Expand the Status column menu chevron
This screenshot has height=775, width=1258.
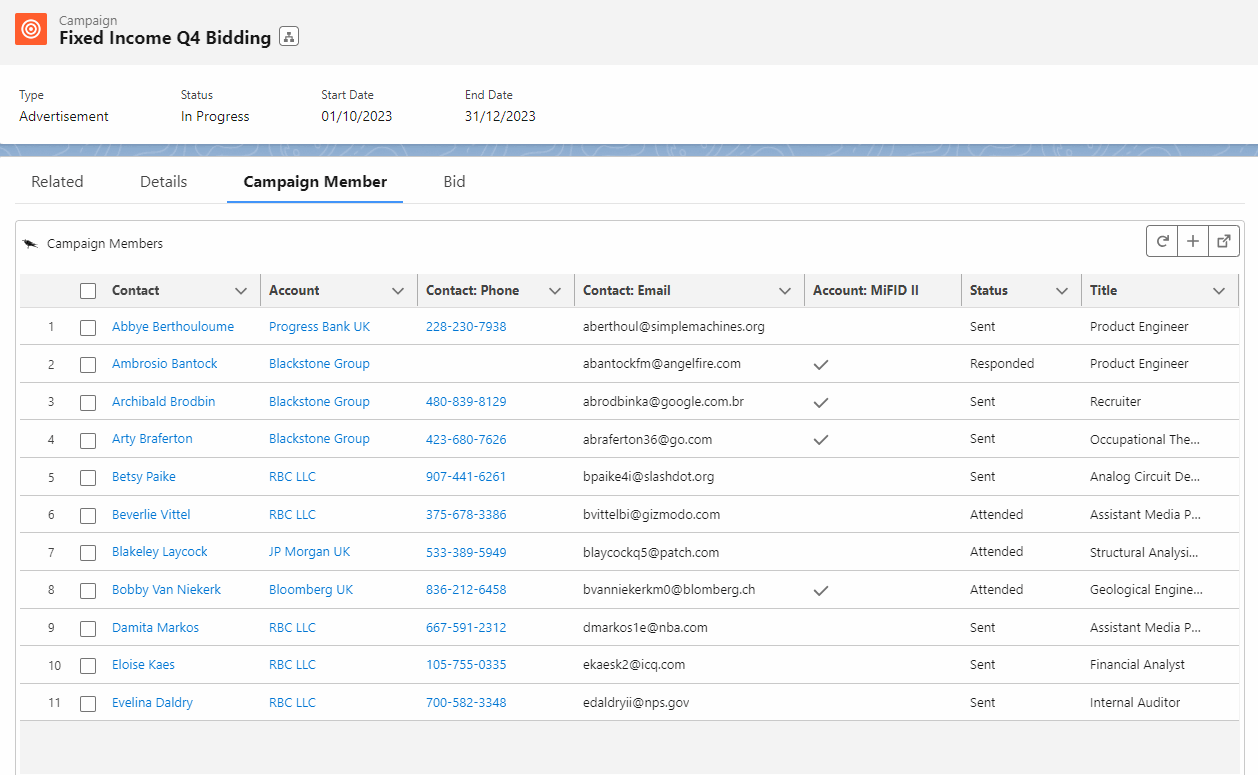(1062, 291)
